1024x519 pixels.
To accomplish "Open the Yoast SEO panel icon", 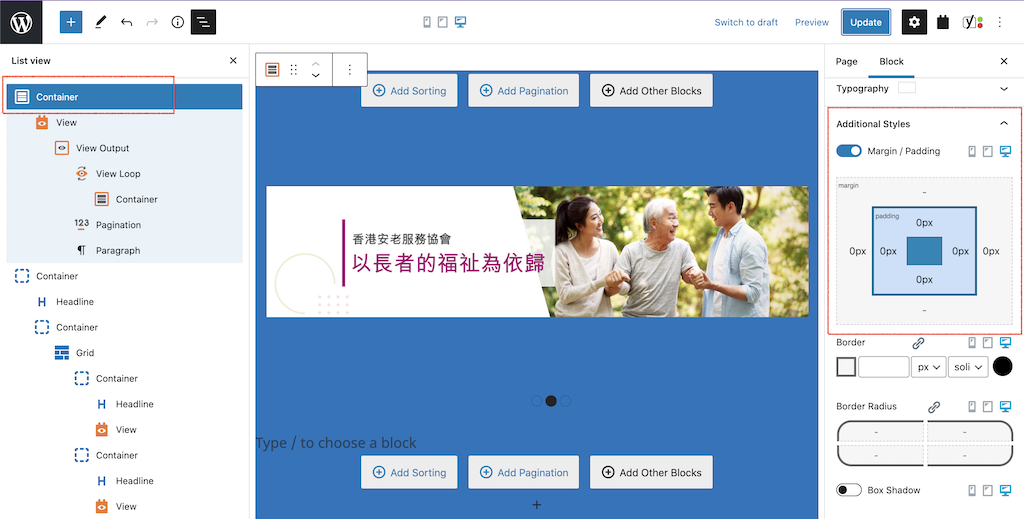I will [x=972, y=22].
